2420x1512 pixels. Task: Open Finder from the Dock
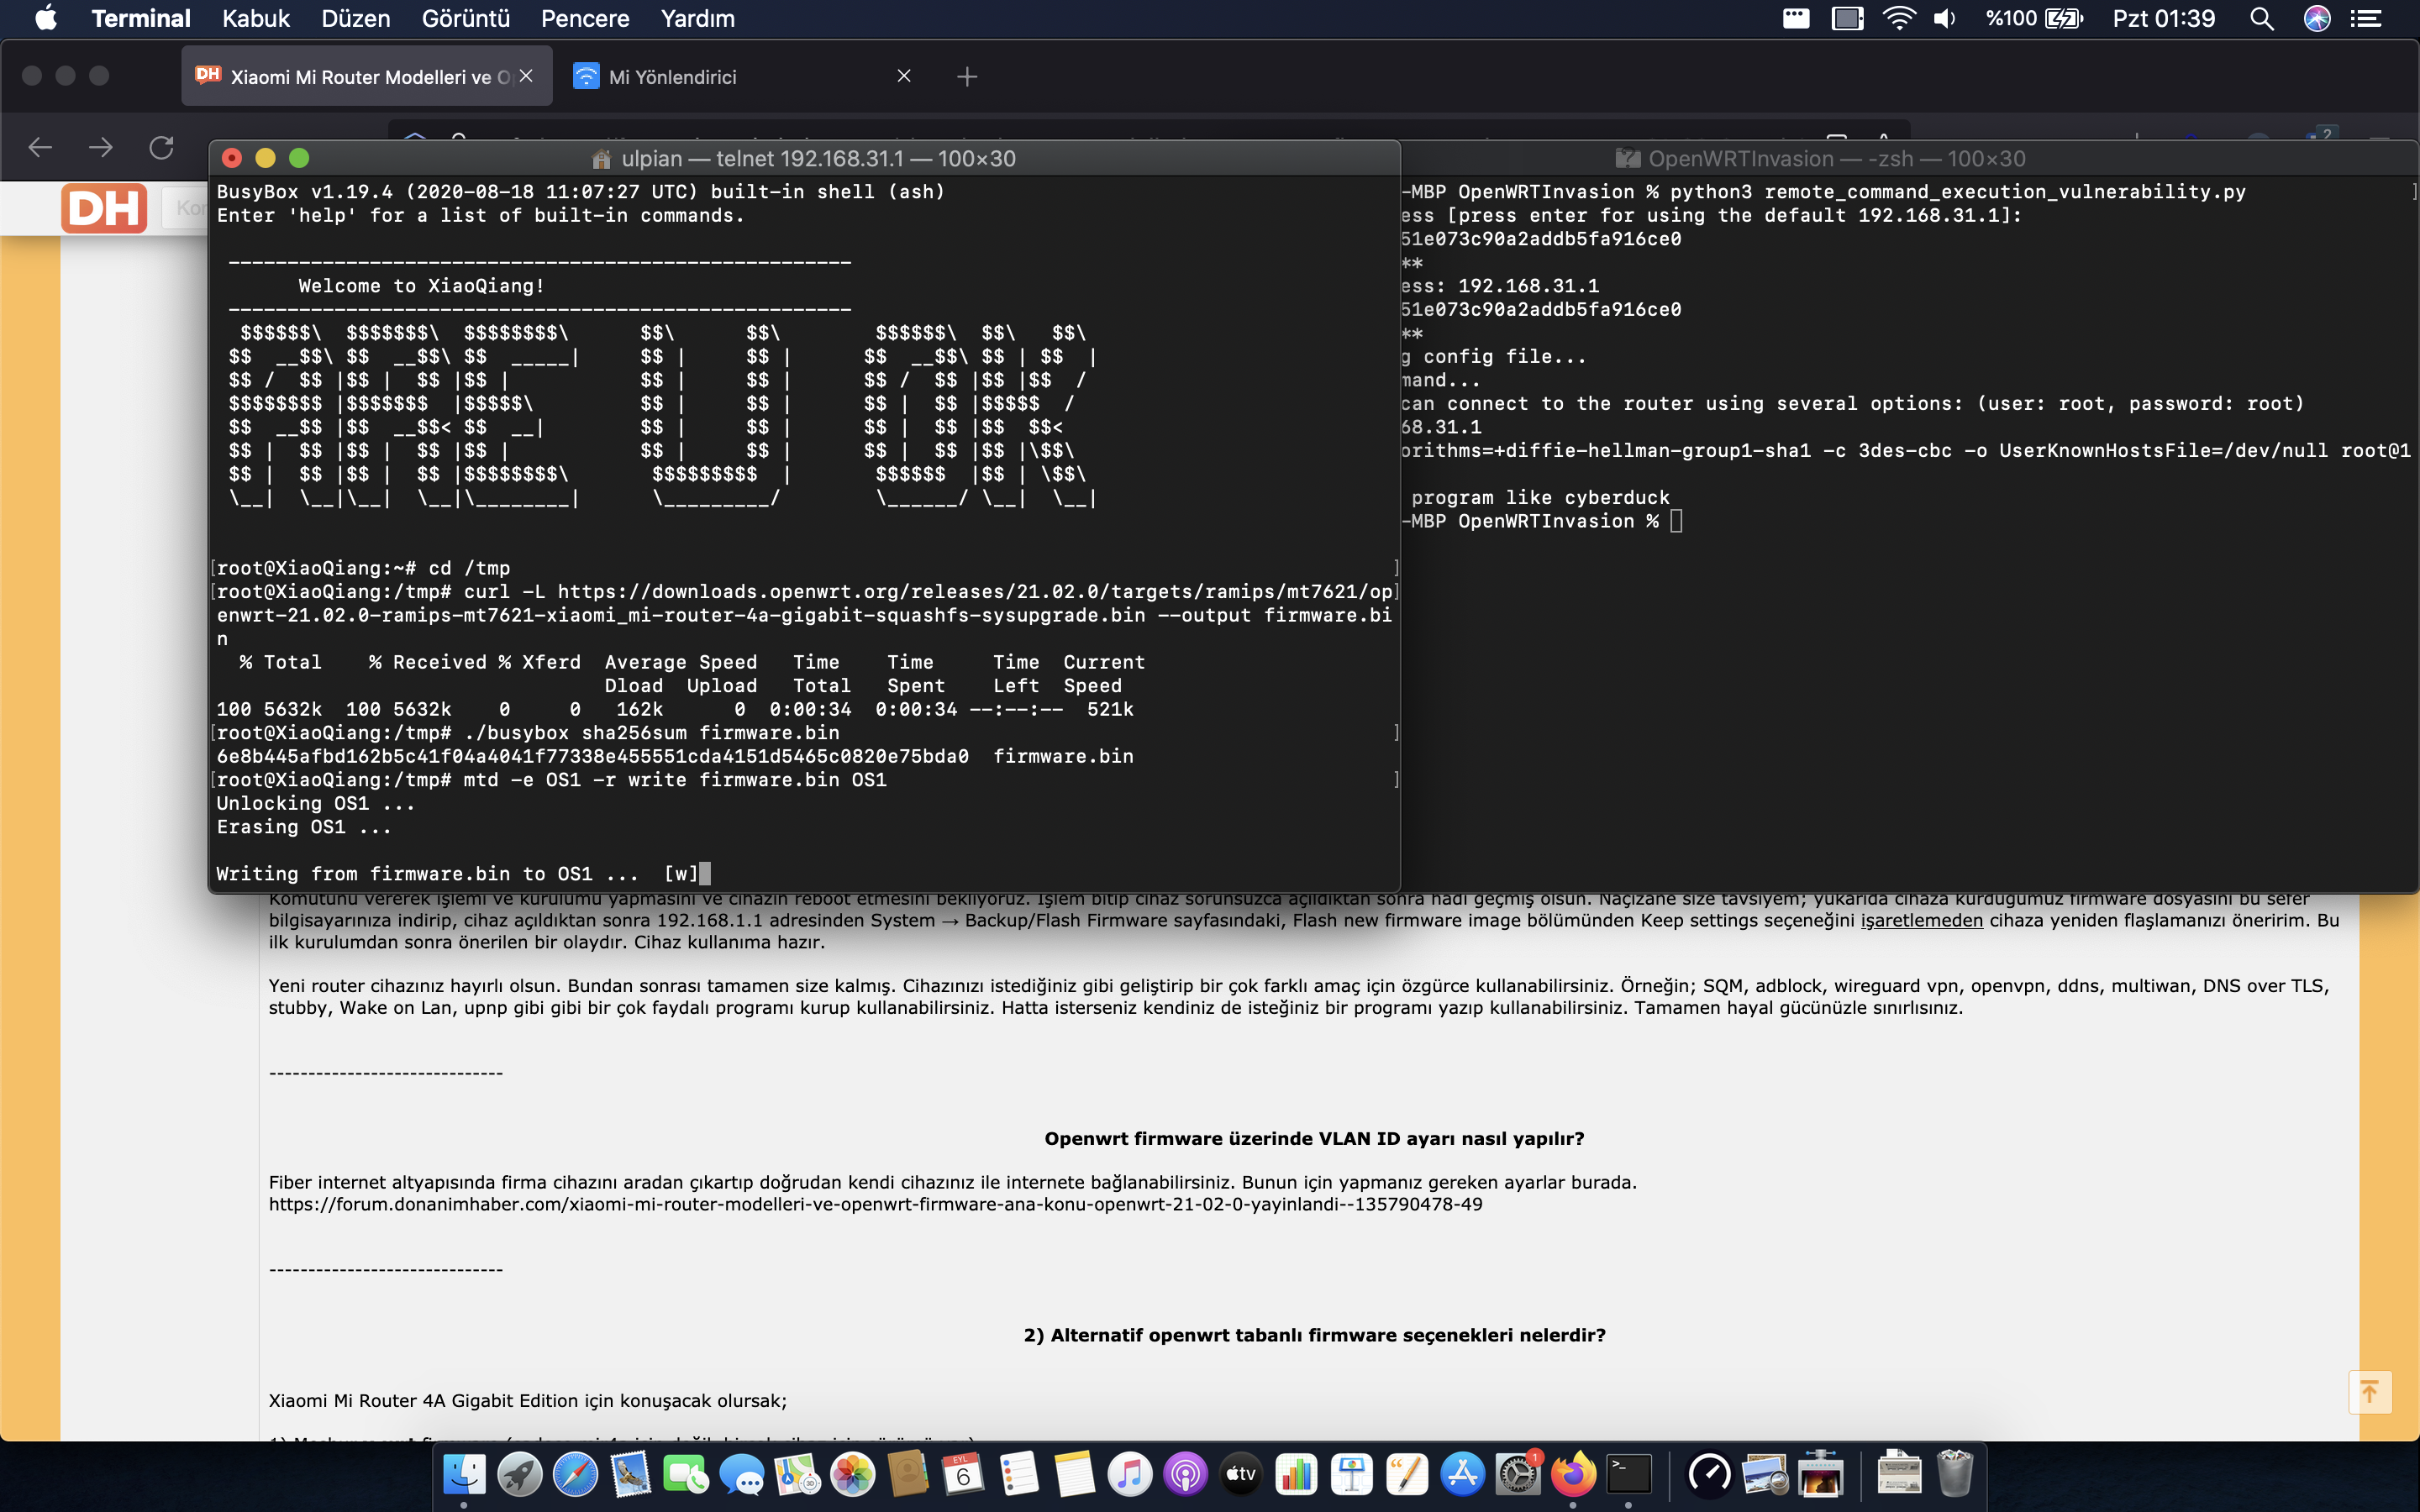pos(464,1474)
